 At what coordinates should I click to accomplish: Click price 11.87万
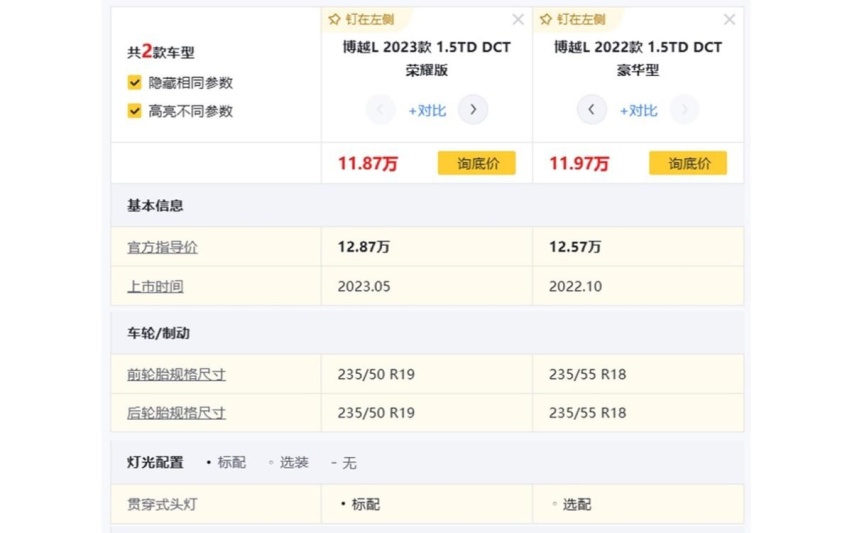(x=368, y=164)
